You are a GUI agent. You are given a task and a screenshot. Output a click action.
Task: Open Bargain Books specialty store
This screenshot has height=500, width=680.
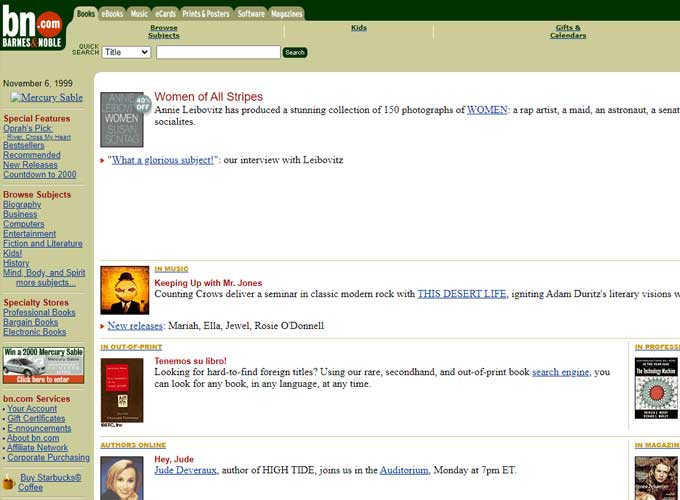(x=30, y=322)
